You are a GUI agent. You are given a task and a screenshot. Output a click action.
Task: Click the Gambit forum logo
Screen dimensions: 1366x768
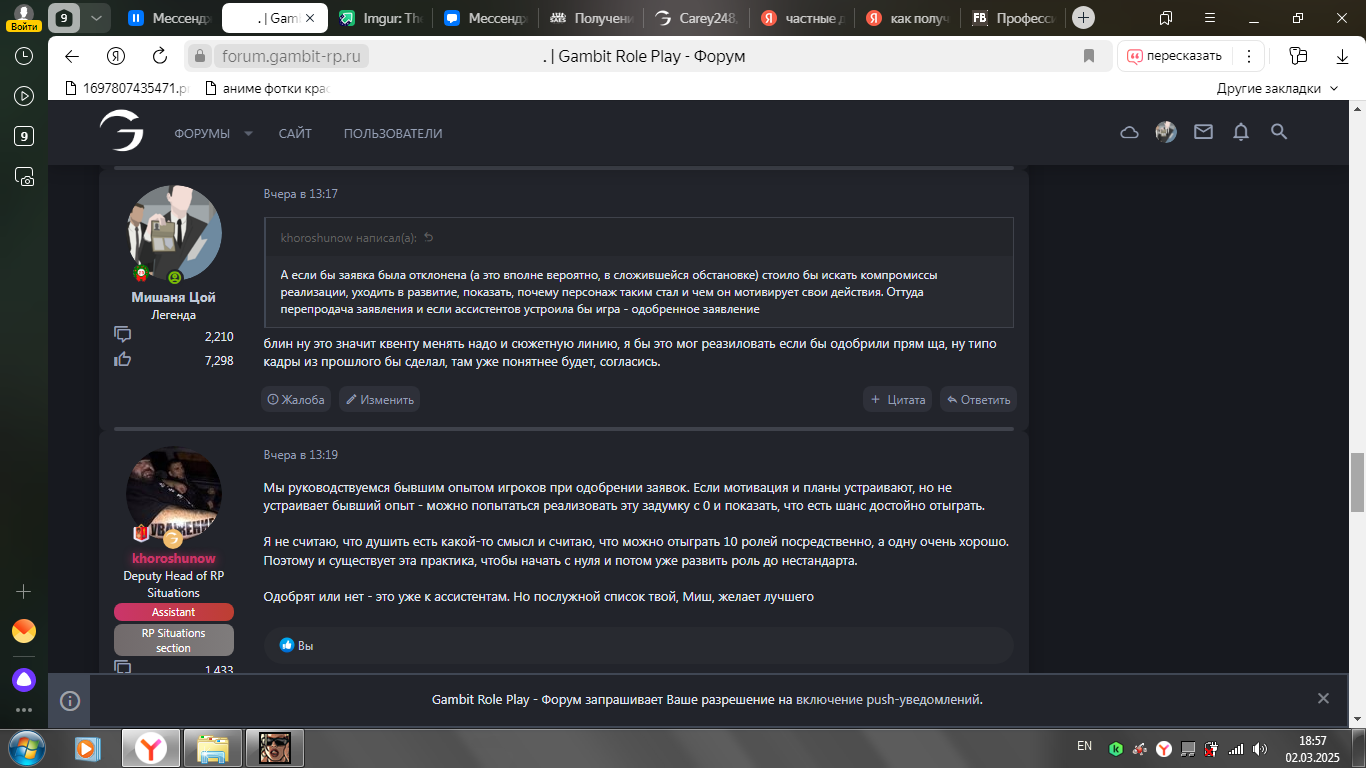(x=121, y=132)
